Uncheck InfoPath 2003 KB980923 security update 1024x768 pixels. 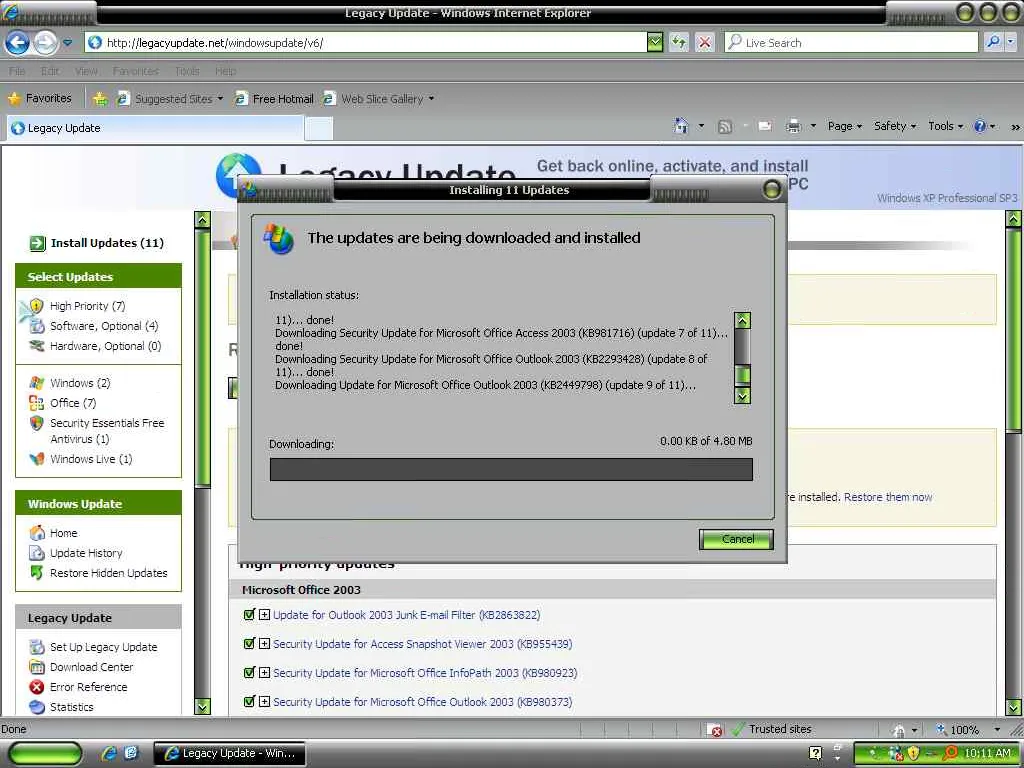249,673
